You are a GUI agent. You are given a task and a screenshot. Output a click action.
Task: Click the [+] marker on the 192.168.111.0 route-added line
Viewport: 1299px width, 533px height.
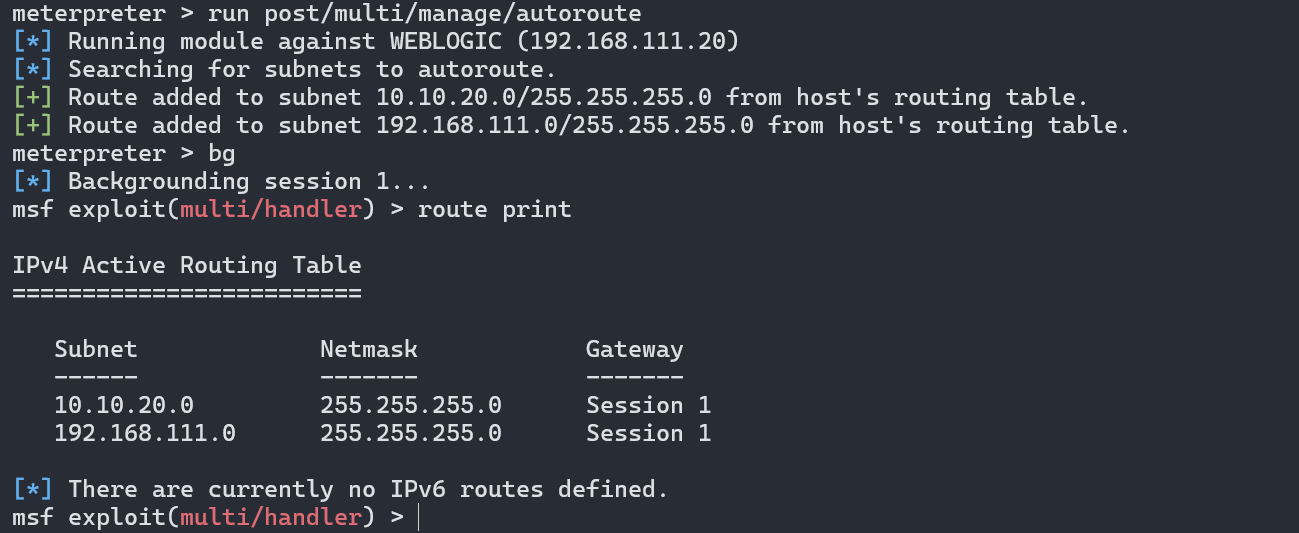coord(33,126)
